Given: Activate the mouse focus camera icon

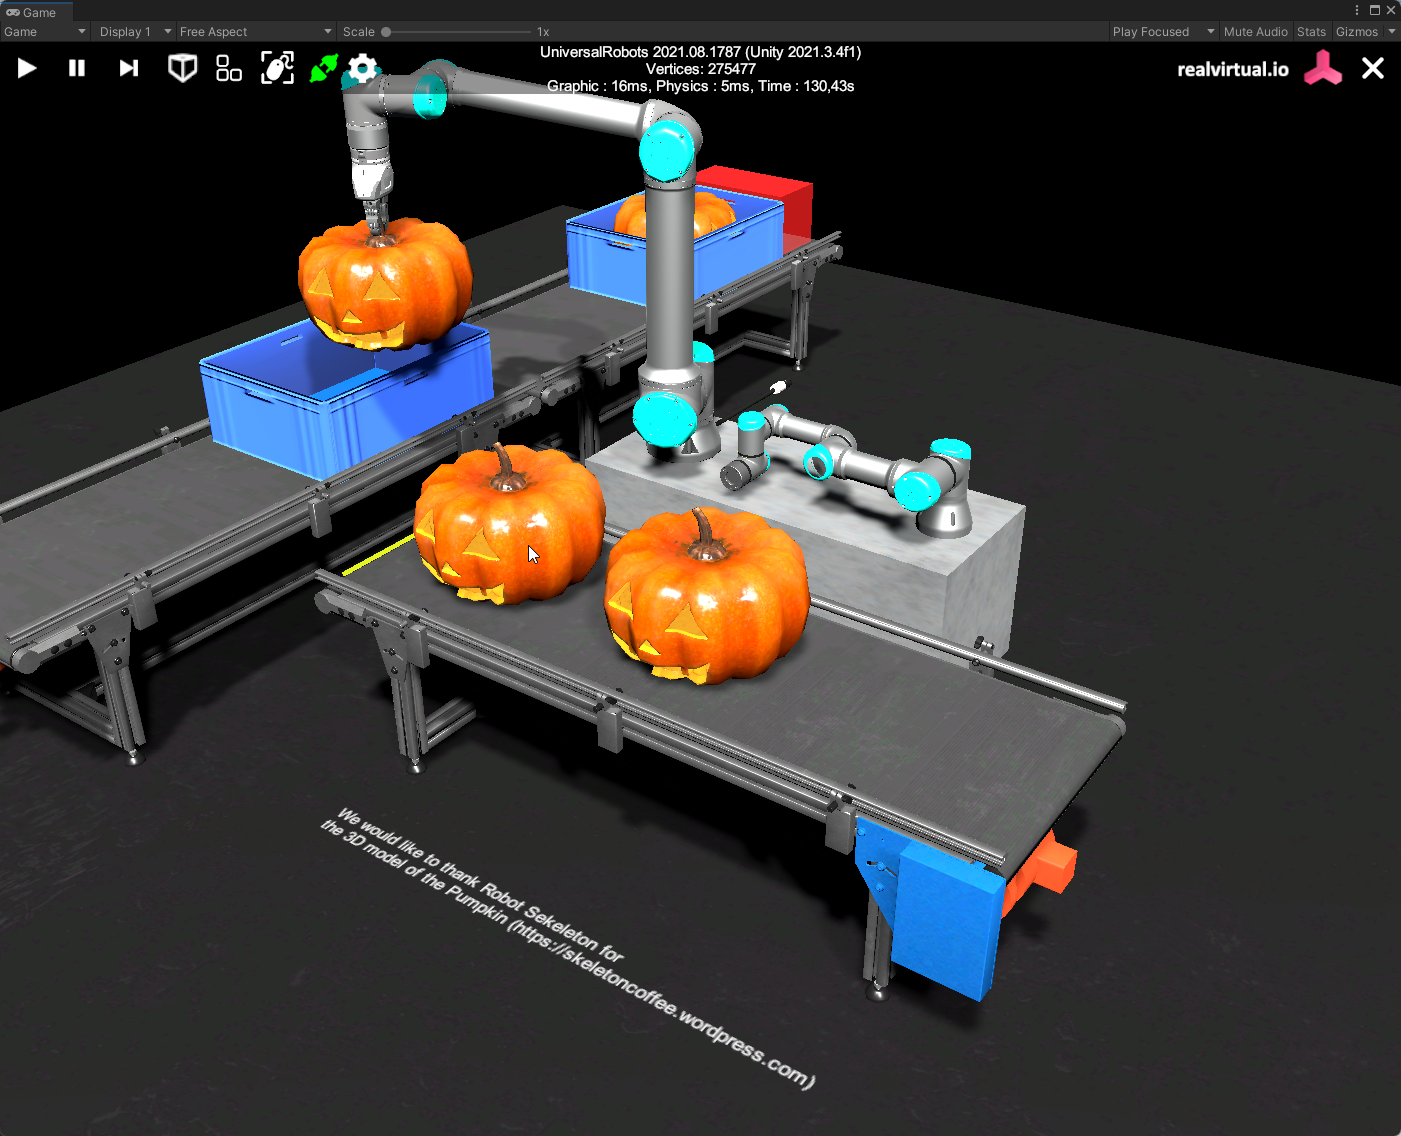Looking at the screenshot, I should 277,68.
